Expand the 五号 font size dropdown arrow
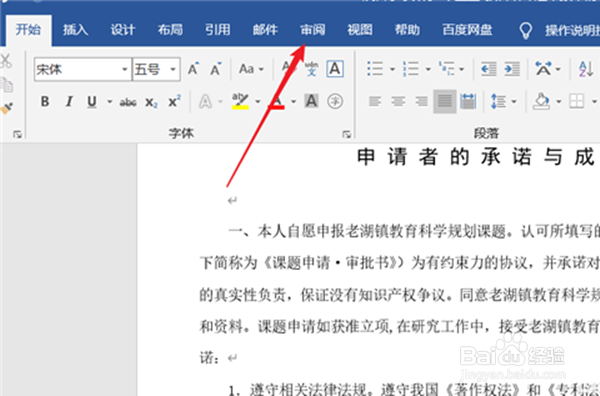This screenshot has height=396, width=600. tap(173, 70)
